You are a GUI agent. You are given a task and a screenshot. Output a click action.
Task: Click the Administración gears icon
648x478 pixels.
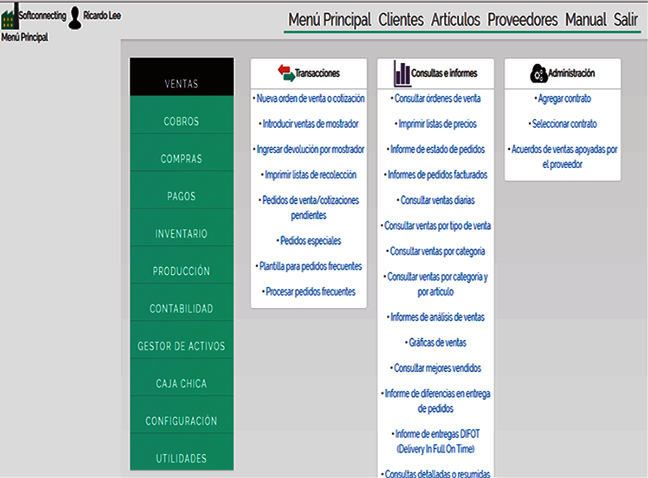(x=538, y=73)
